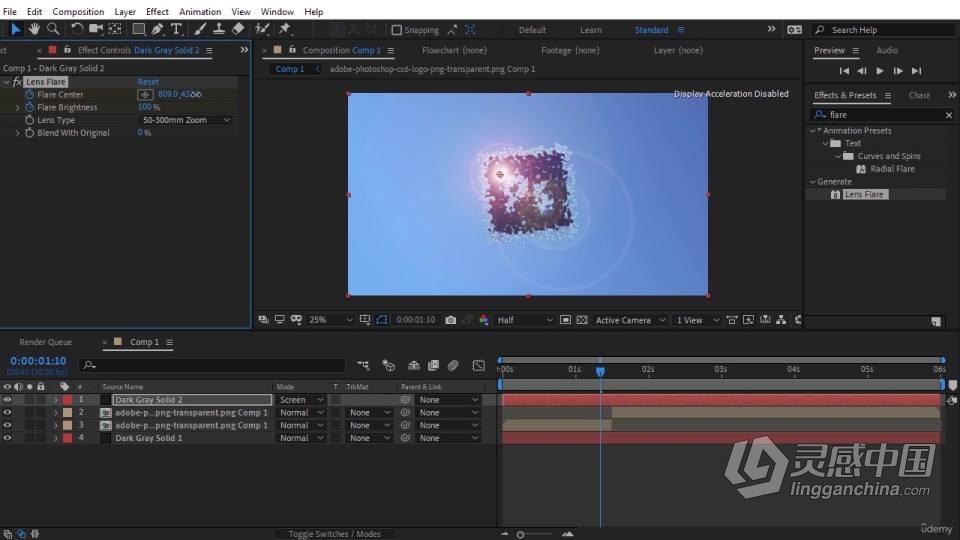Open Screen blend mode dropdown
The image size is (960, 540).
coord(301,400)
